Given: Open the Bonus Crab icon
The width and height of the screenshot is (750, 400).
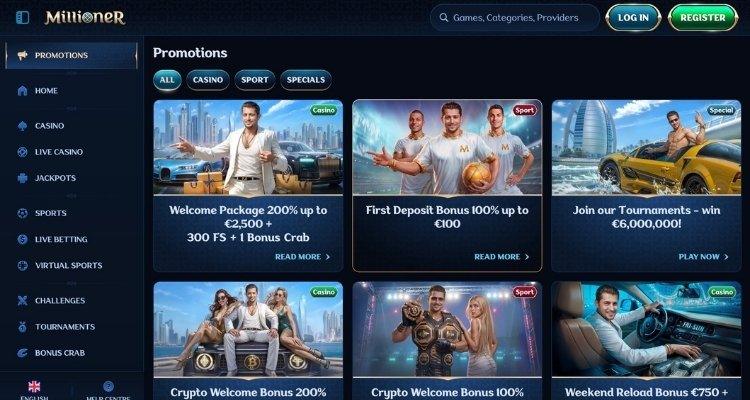Looking at the screenshot, I should point(22,353).
